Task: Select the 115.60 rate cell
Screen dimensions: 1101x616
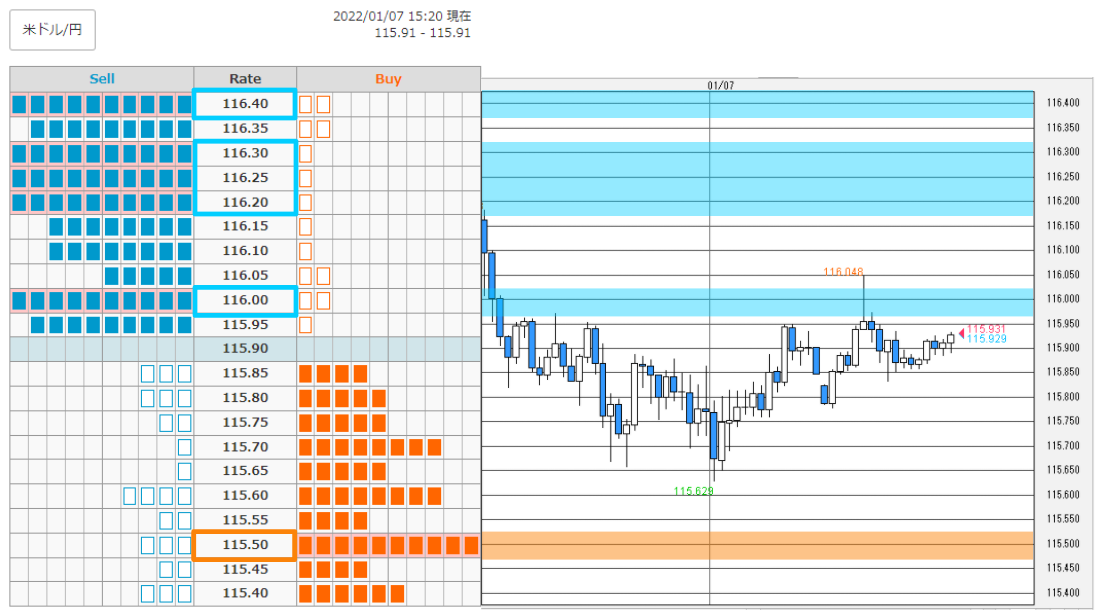Action: 245,495
